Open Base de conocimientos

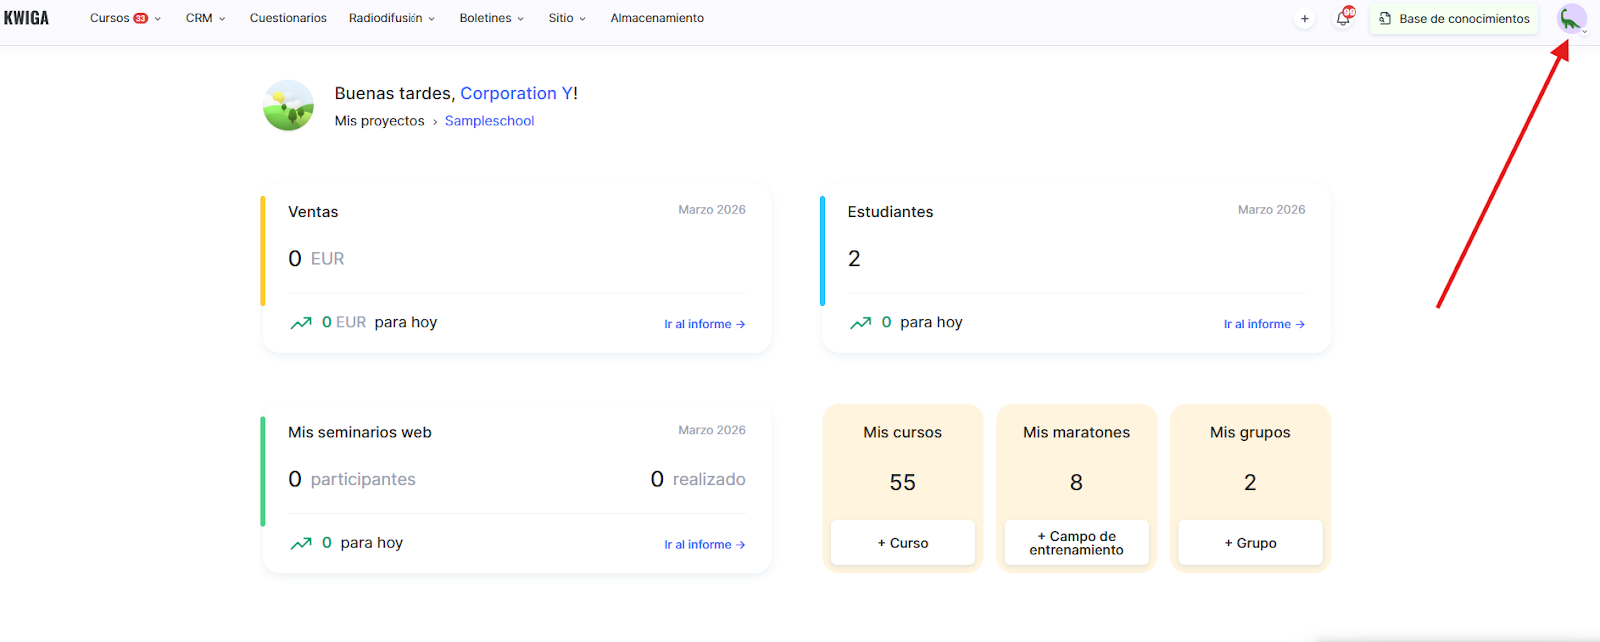point(1454,18)
